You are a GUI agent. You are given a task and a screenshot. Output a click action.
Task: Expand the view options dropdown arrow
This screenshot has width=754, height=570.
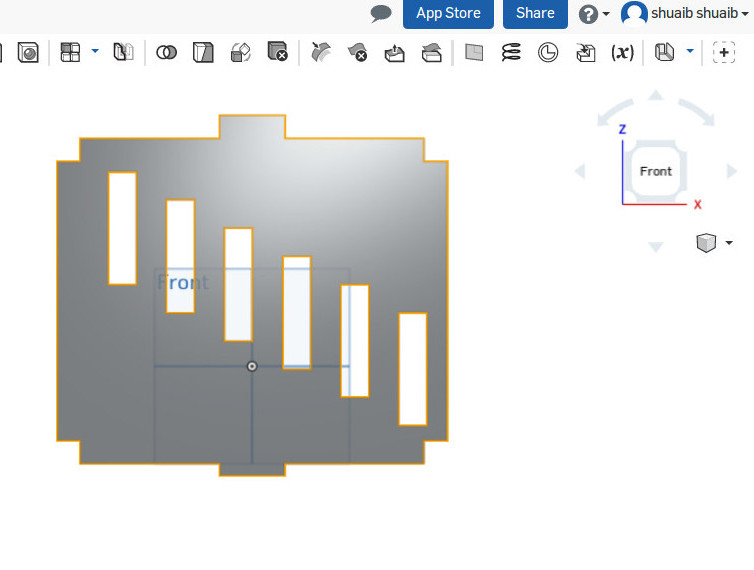point(729,242)
